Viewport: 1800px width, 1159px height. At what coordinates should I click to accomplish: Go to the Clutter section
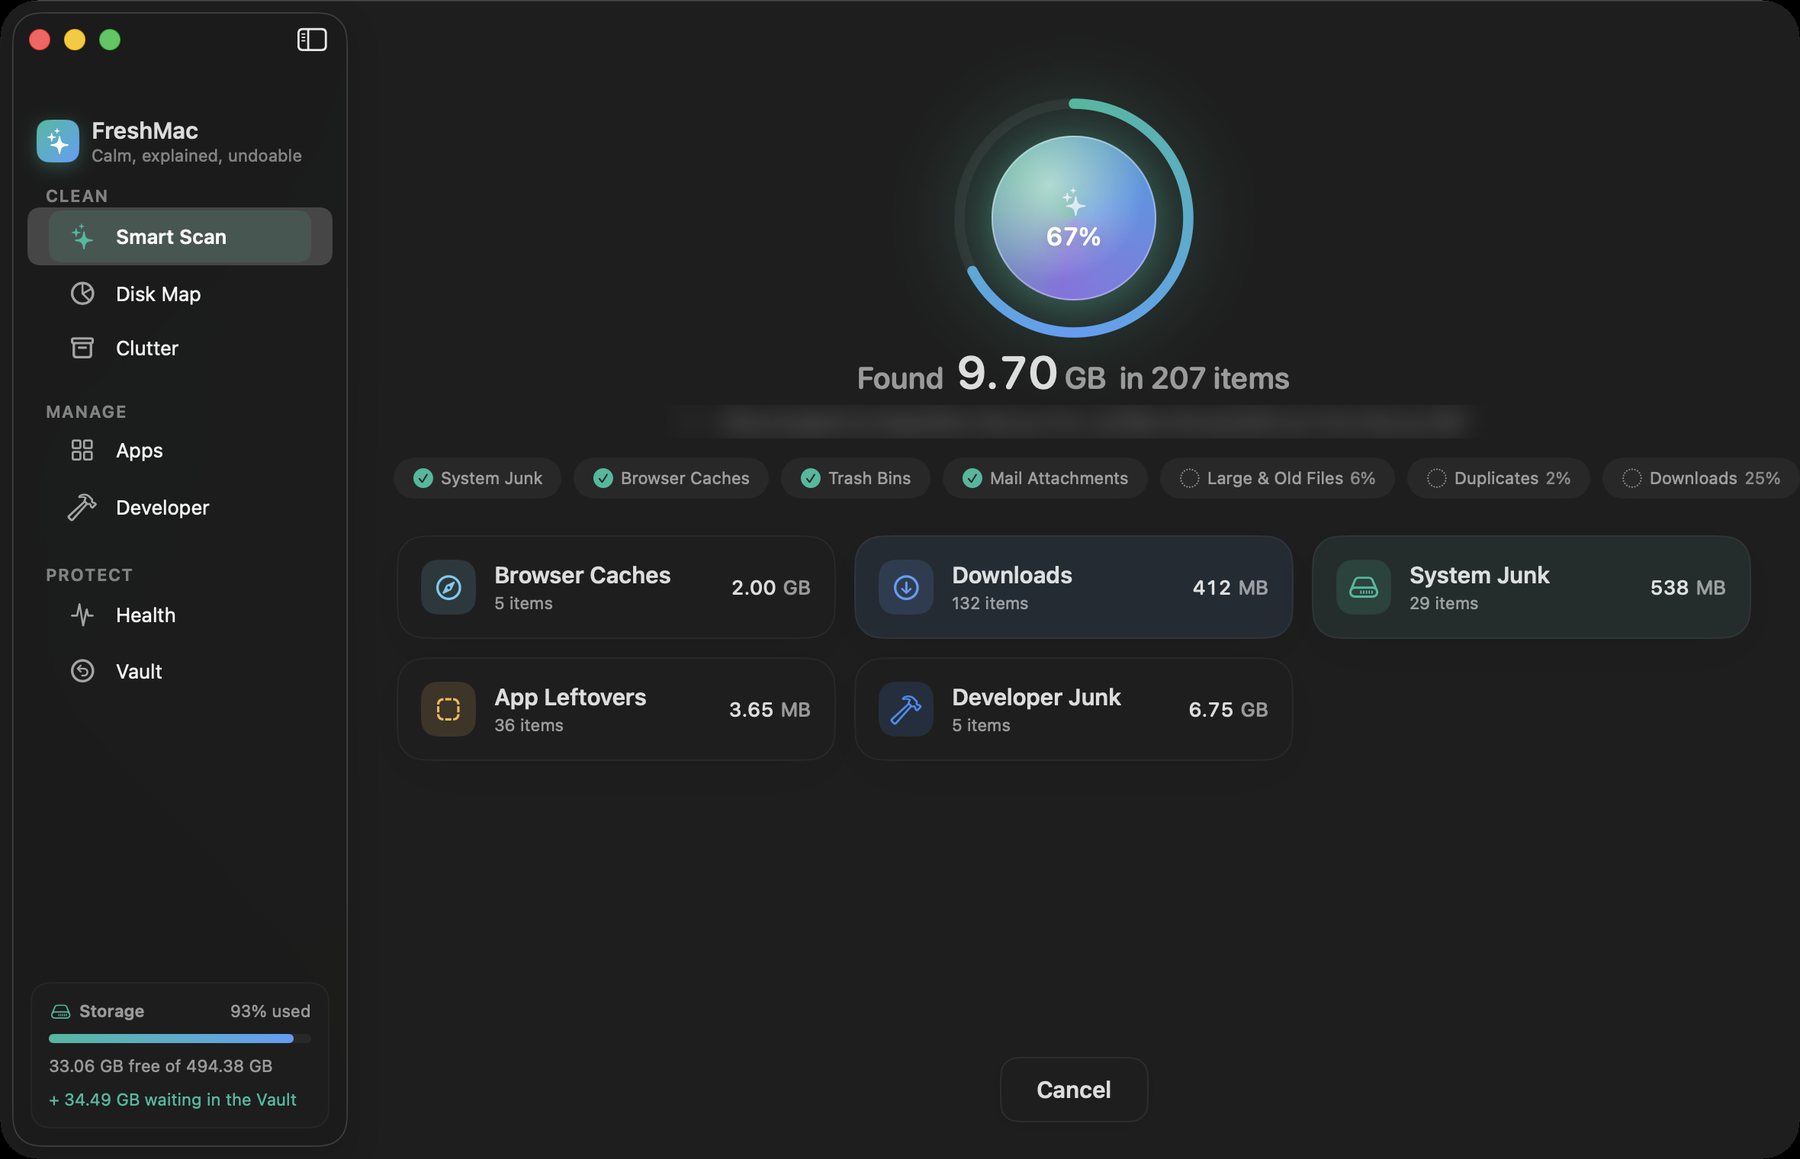pos(180,348)
